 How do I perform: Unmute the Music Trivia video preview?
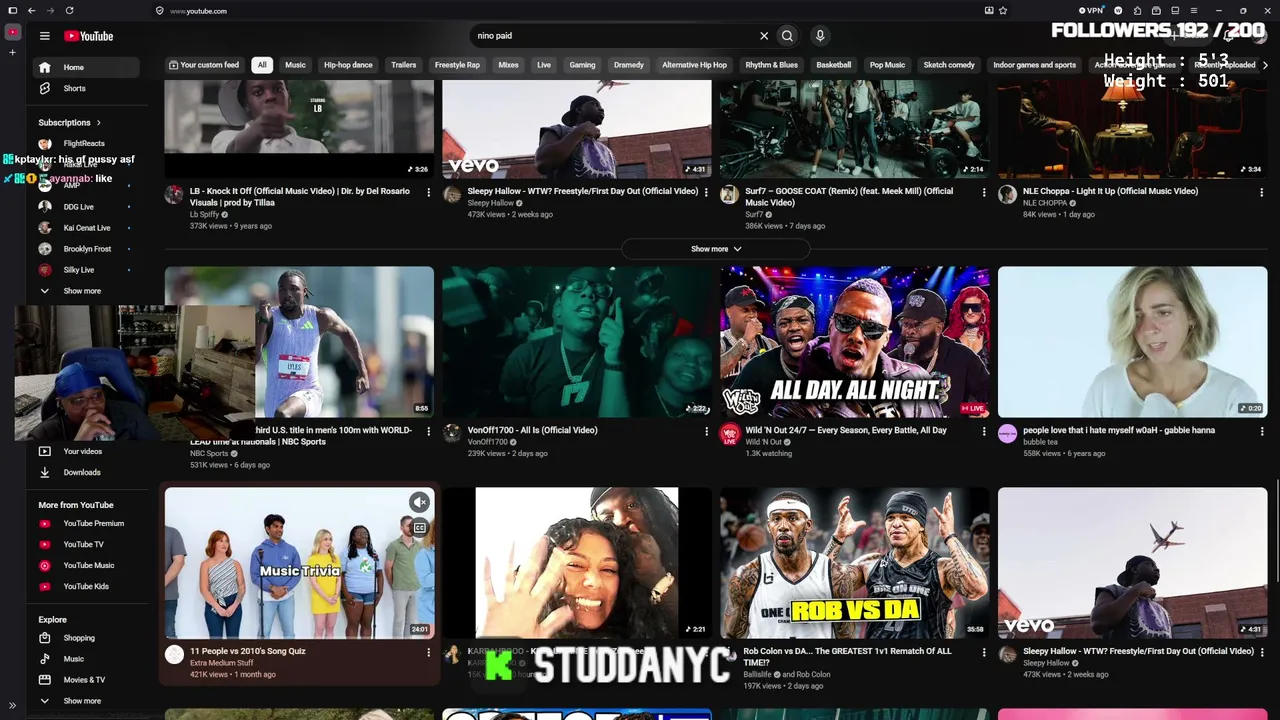tap(420, 502)
